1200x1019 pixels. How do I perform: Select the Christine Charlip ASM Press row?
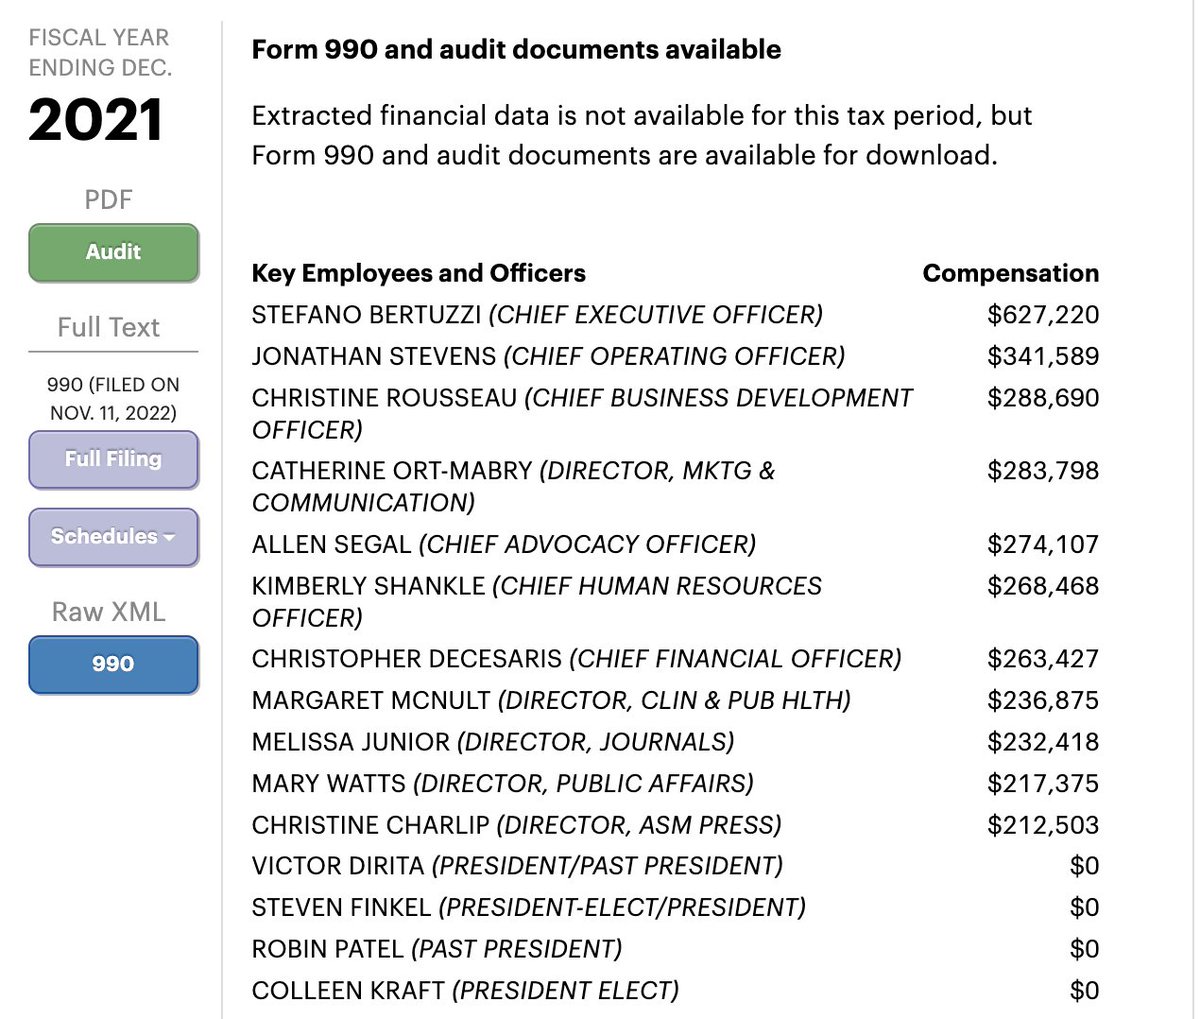675,825
